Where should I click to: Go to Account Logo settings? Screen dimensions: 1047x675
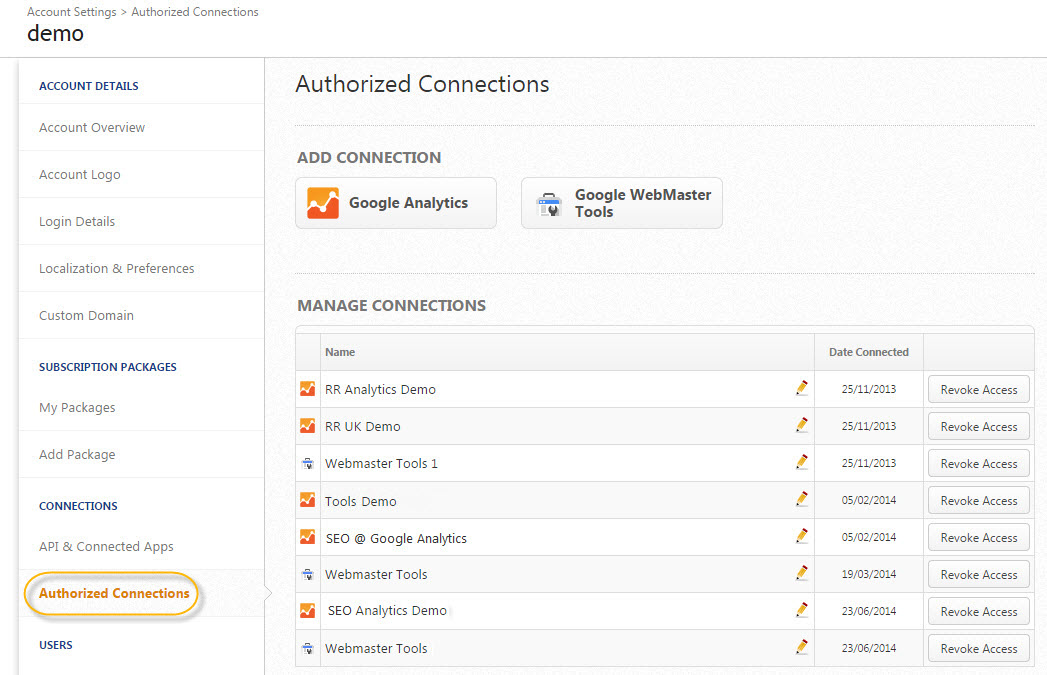pyautogui.click(x=80, y=175)
